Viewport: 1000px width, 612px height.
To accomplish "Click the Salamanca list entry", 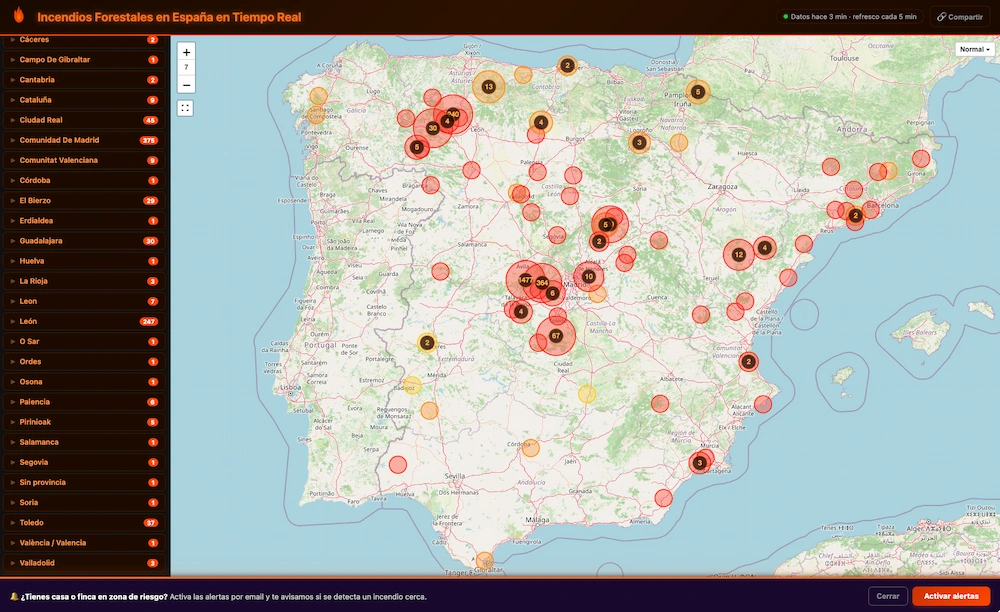I will 84,442.
